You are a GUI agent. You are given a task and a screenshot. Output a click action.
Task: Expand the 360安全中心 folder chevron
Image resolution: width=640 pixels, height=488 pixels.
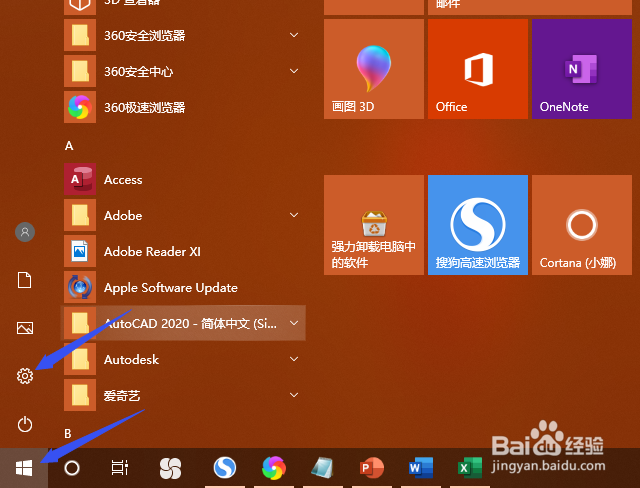tap(294, 71)
